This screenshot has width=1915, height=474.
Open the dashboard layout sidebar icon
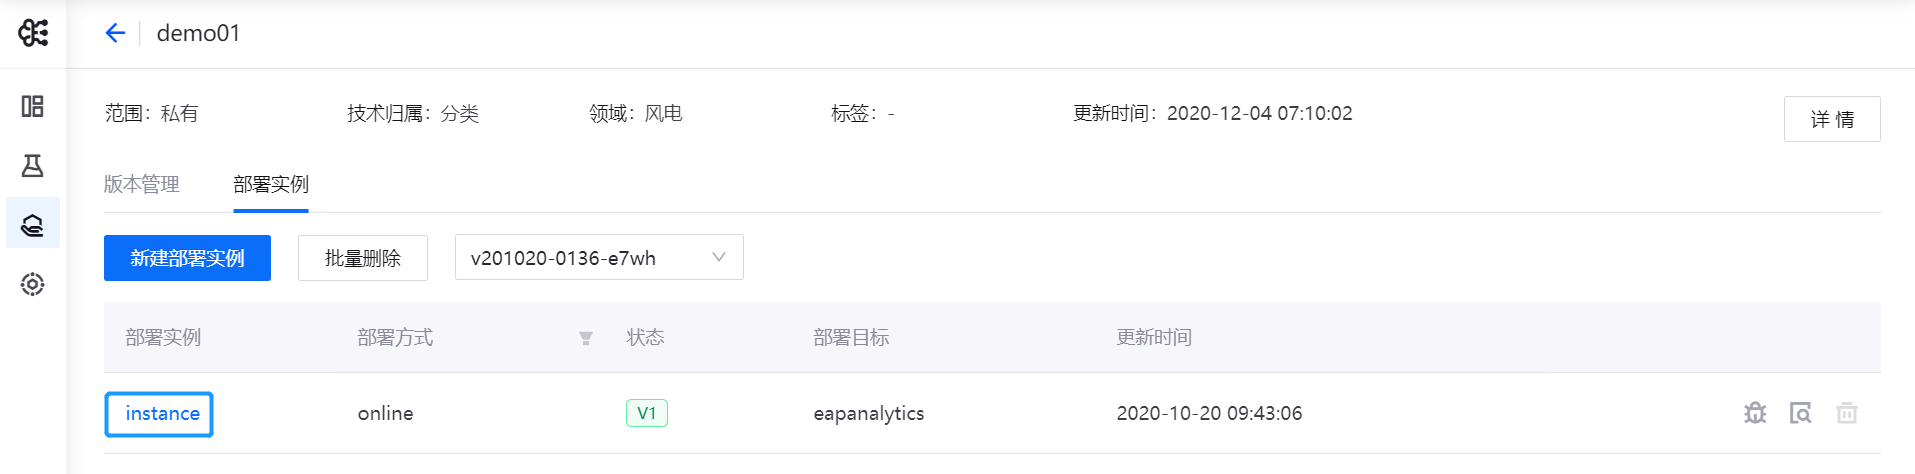tap(33, 106)
